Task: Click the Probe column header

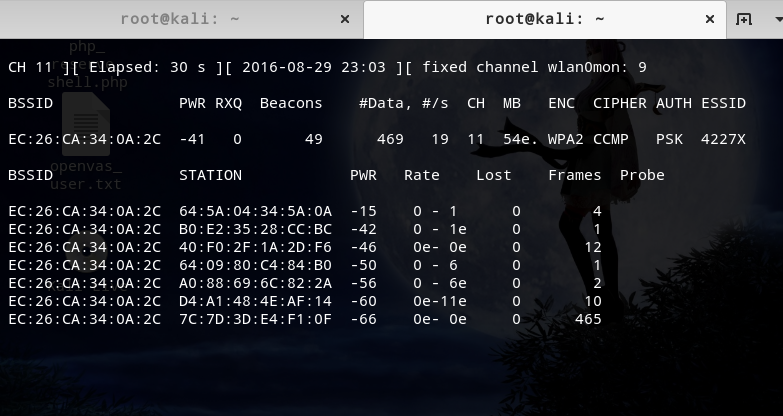Action: 642,175
